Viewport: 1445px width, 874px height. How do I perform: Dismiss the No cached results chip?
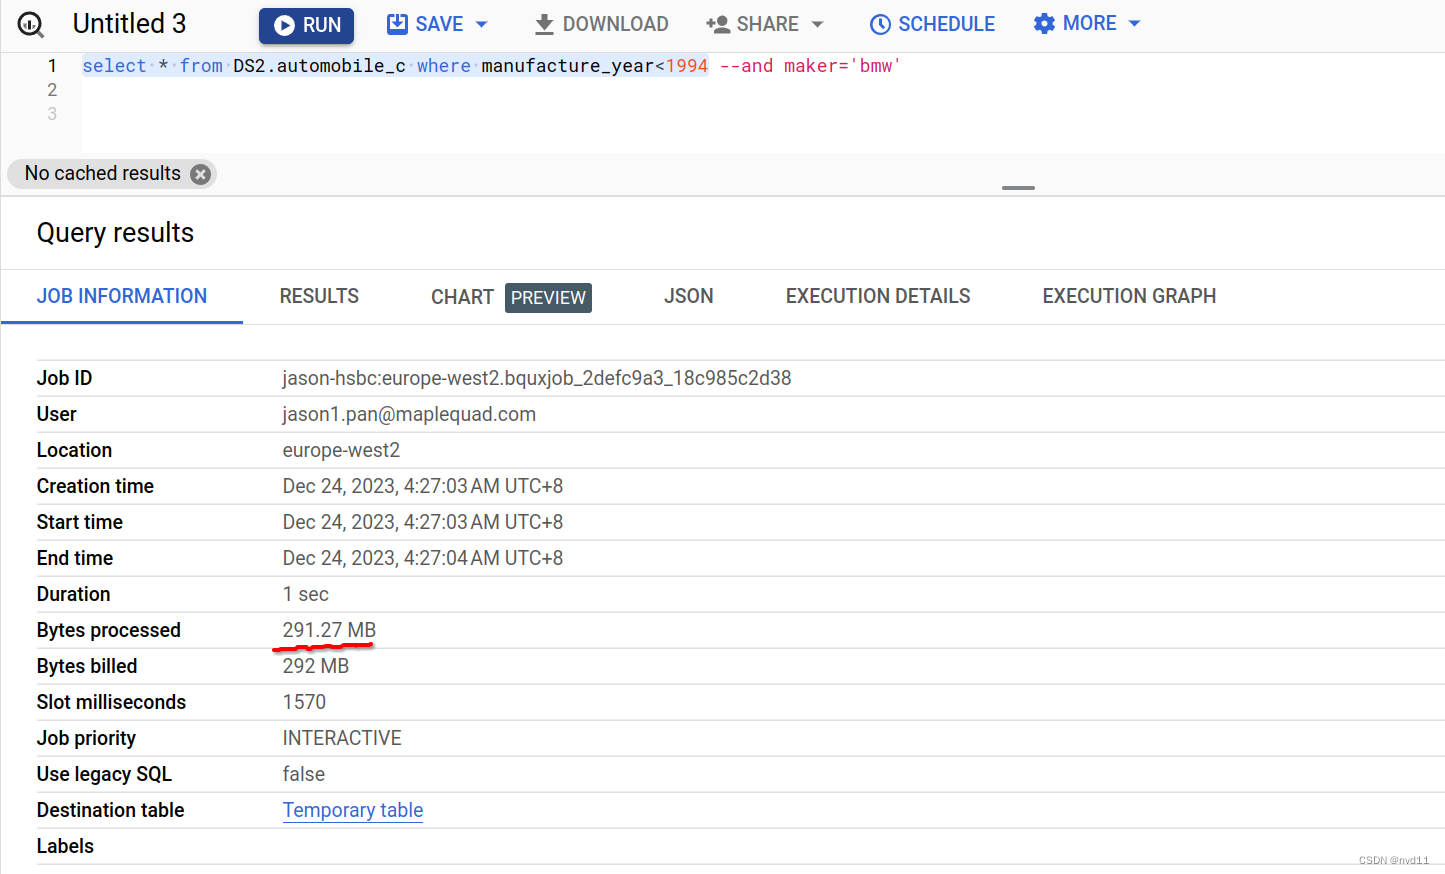coord(200,174)
